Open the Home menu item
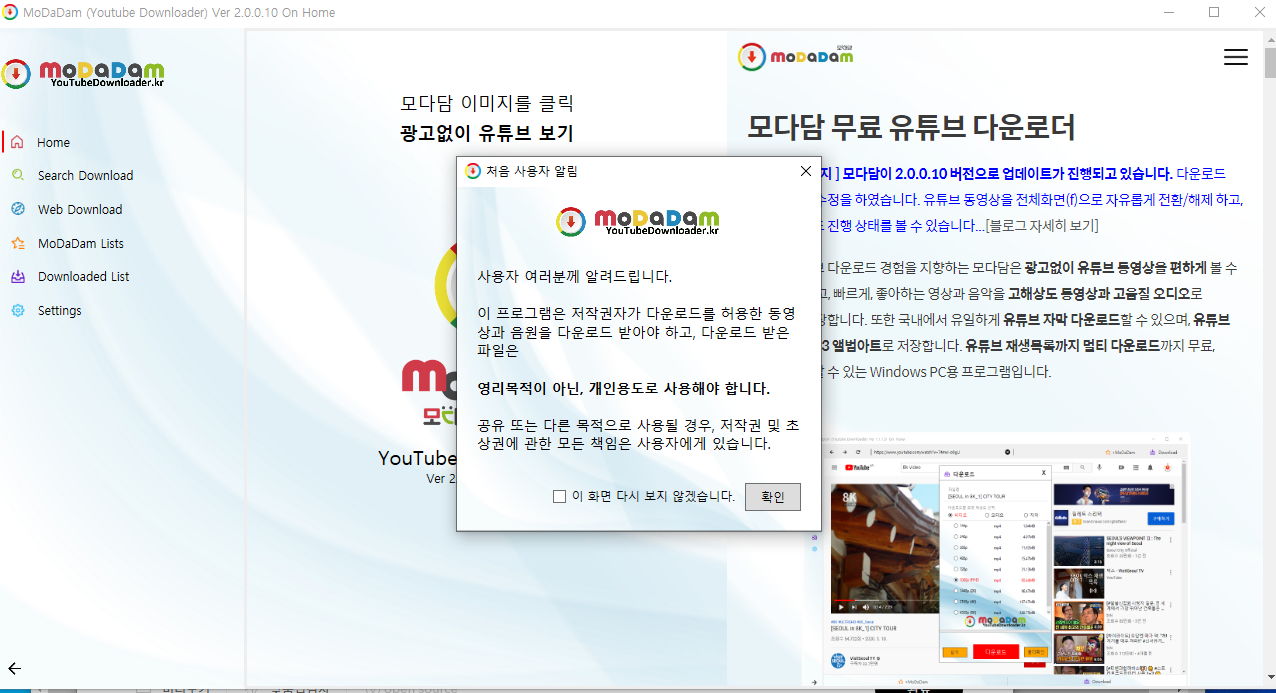Viewport: 1276px width, 693px height. [x=54, y=142]
